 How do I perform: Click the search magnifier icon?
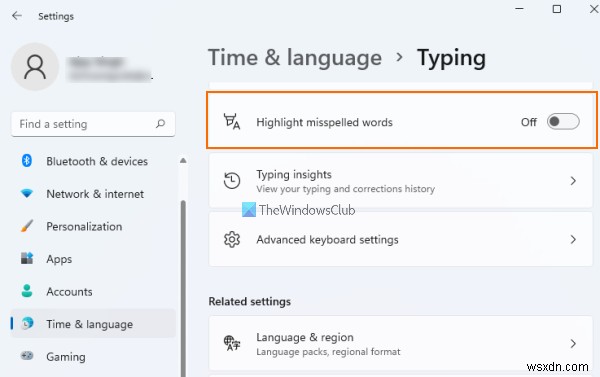pos(161,124)
